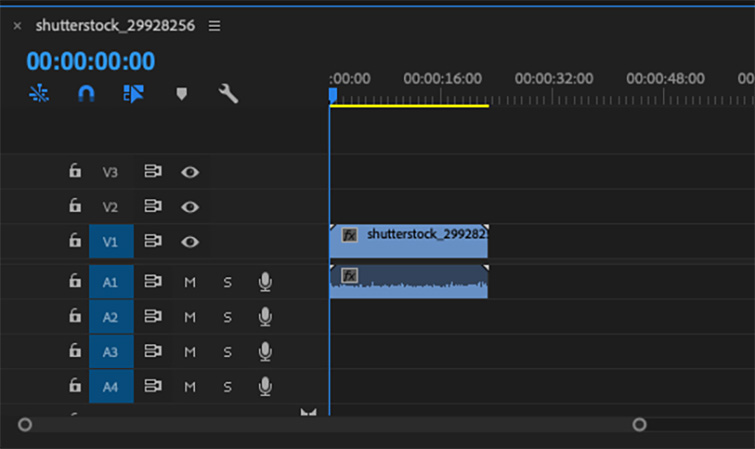The image size is (755, 449).
Task: Enable voice-over record on A1 track
Action: tap(265, 283)
